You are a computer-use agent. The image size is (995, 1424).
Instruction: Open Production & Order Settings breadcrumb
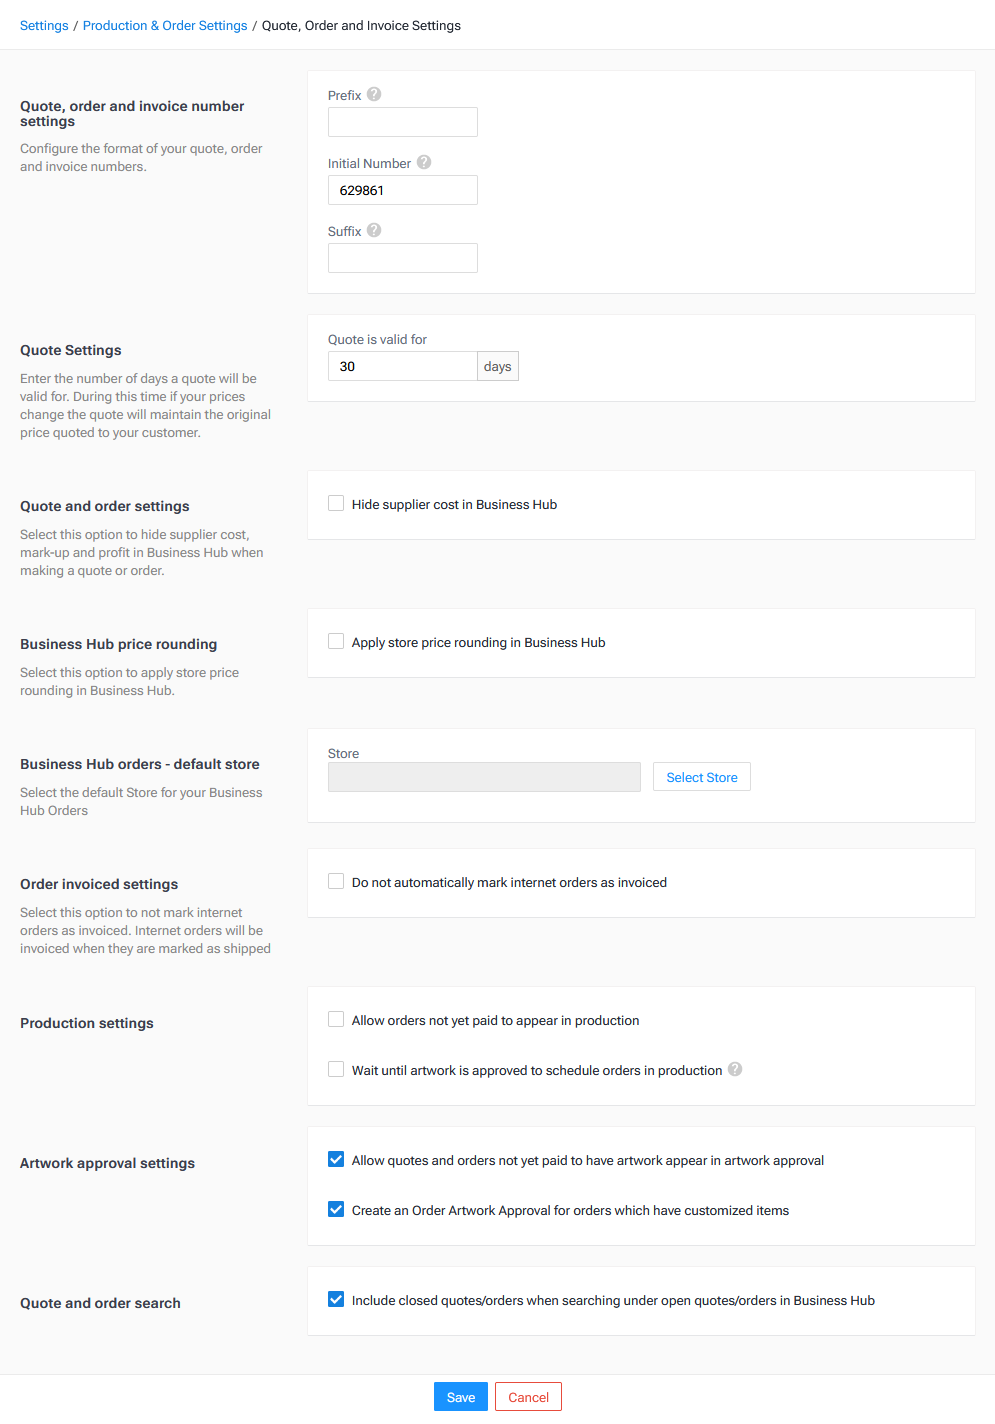[x=164, y=25]
